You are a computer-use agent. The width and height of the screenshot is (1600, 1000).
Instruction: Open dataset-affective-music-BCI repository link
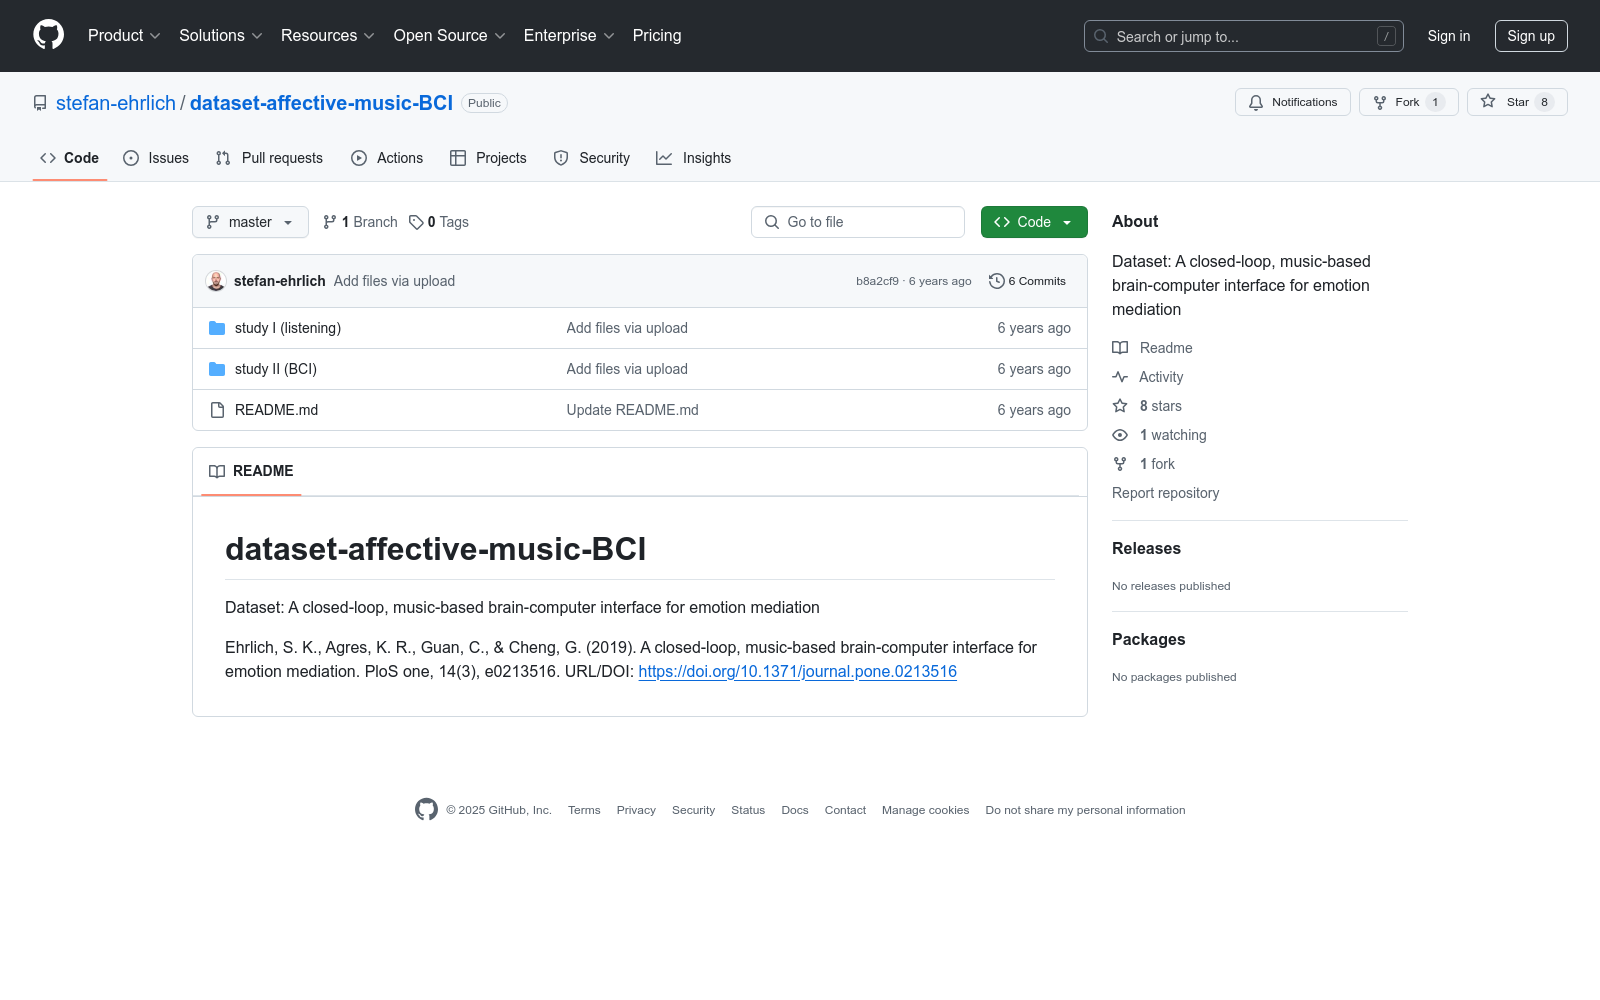pyautogui.click(x=321, y=103)
